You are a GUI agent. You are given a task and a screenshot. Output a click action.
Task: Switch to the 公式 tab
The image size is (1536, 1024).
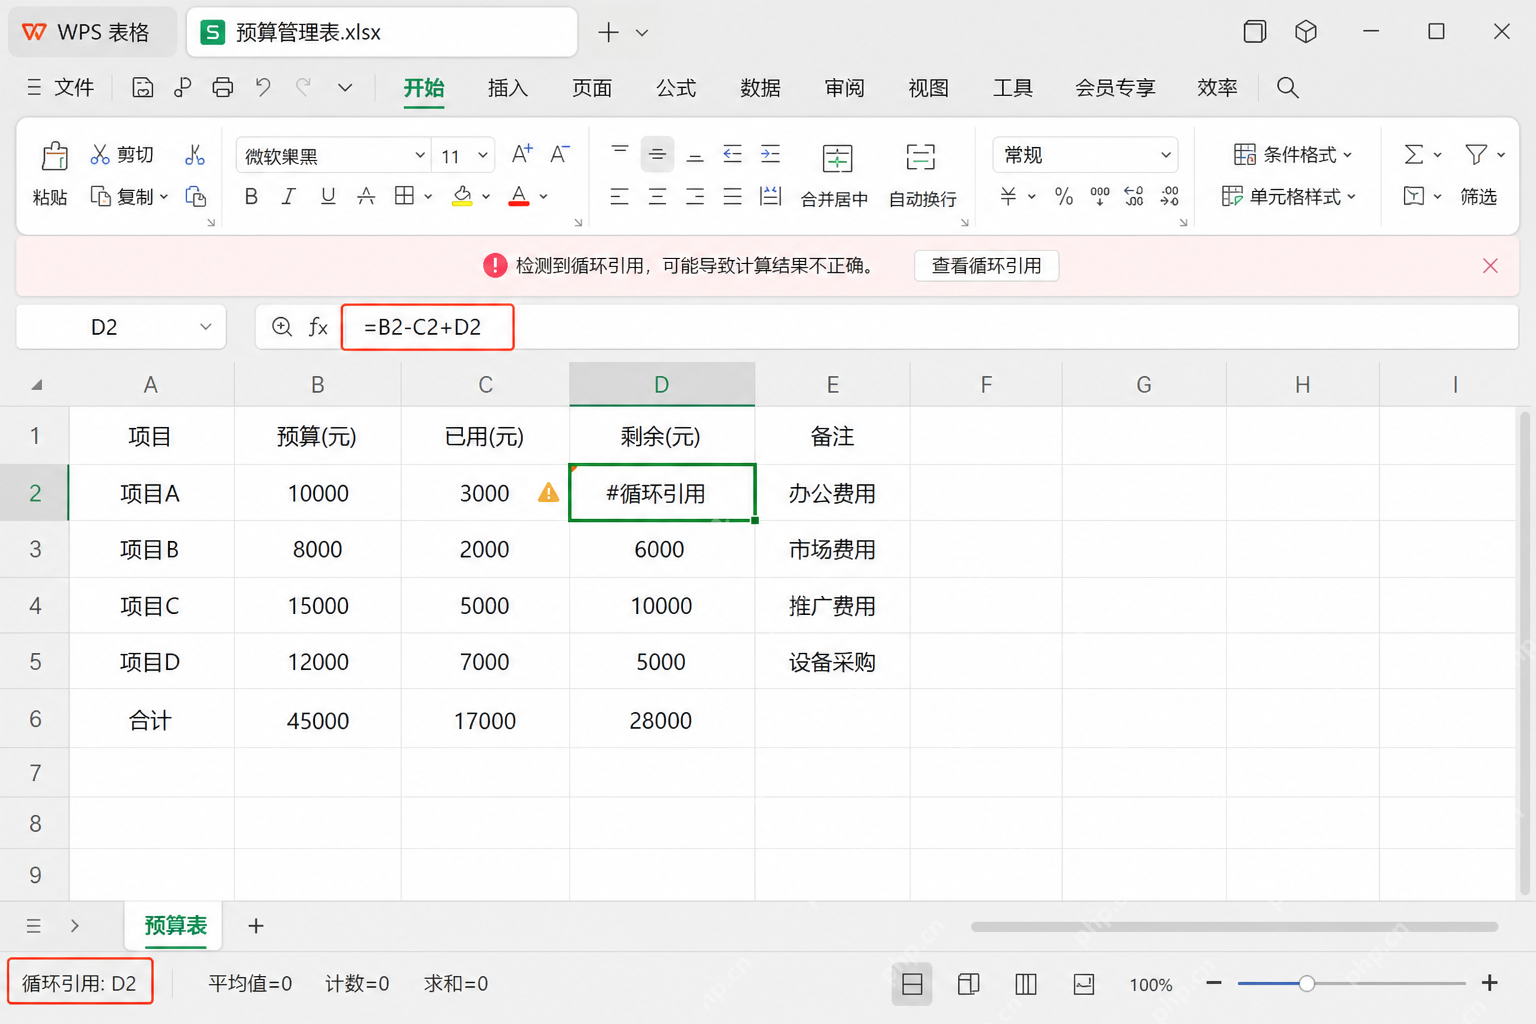point(676,88)
